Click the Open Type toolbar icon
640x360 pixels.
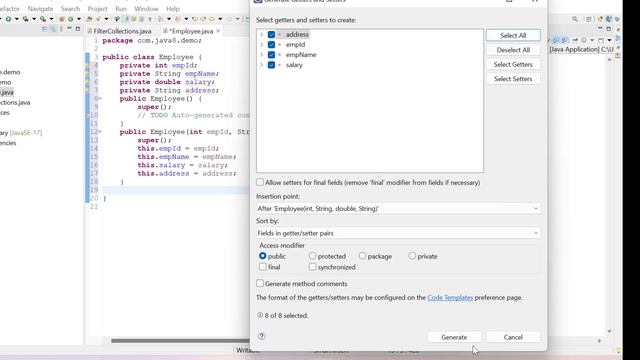89,19
